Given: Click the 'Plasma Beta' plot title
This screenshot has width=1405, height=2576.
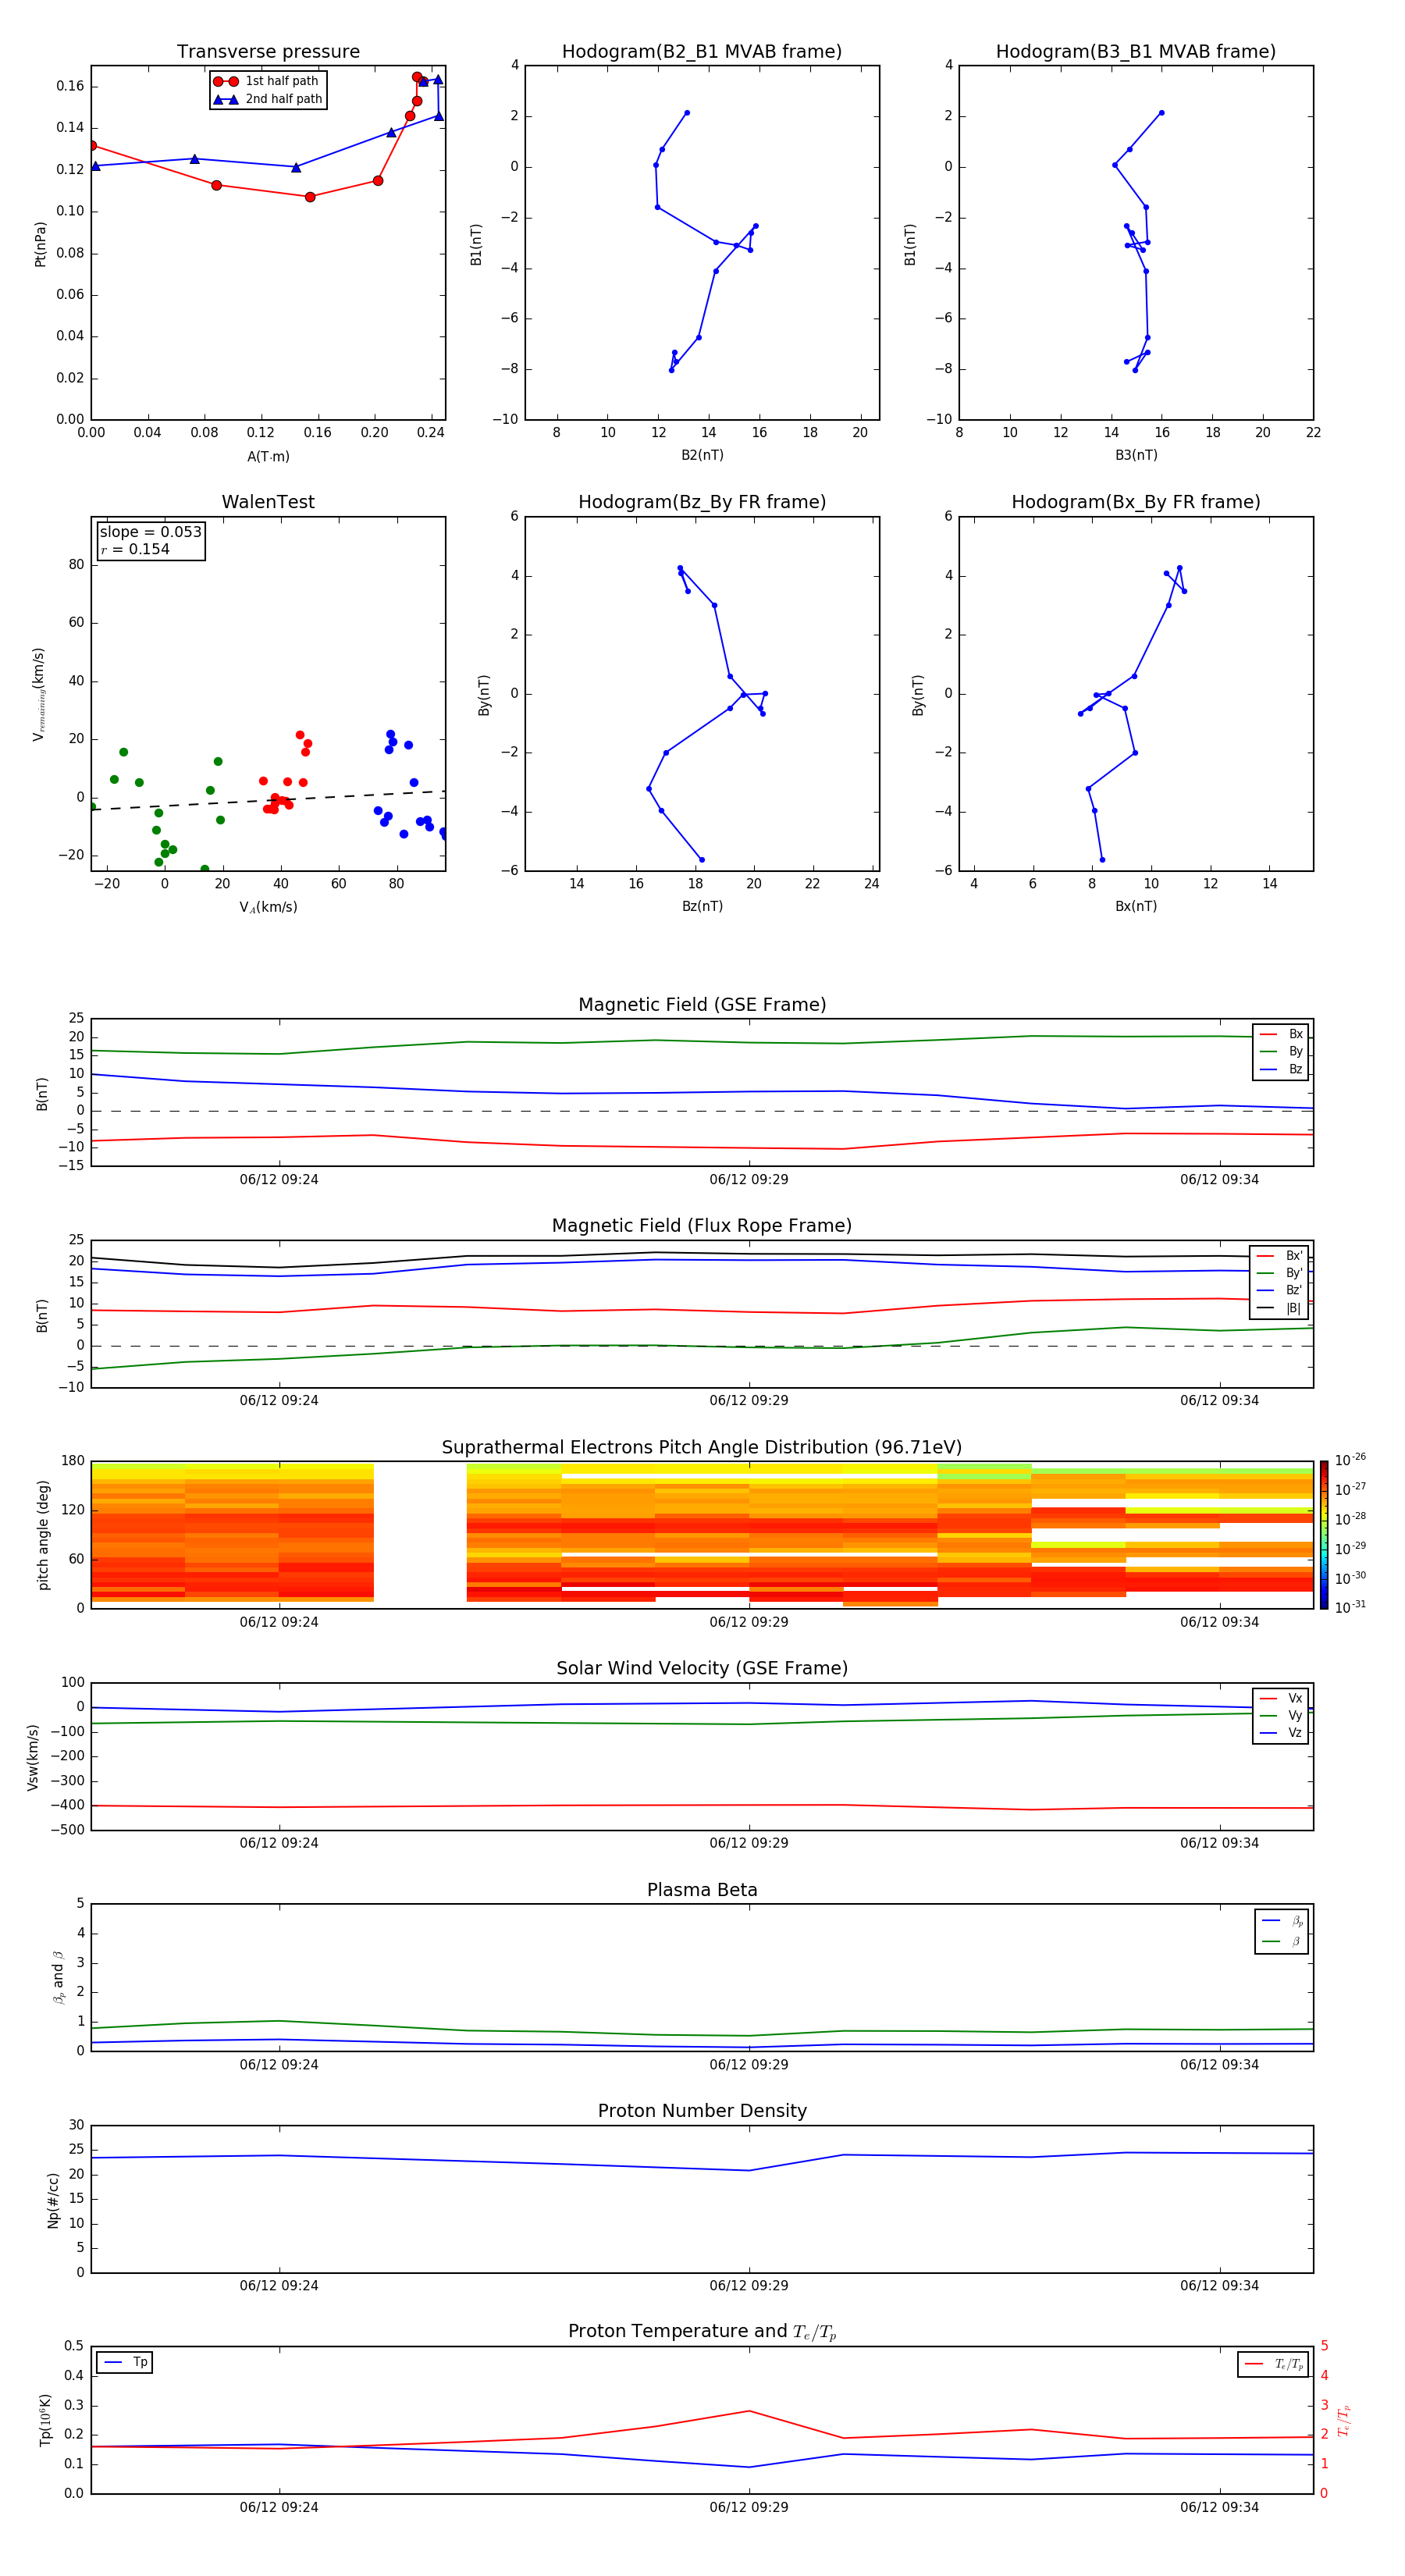Looking at the screenshot, I should click(x=702, y=1891).
